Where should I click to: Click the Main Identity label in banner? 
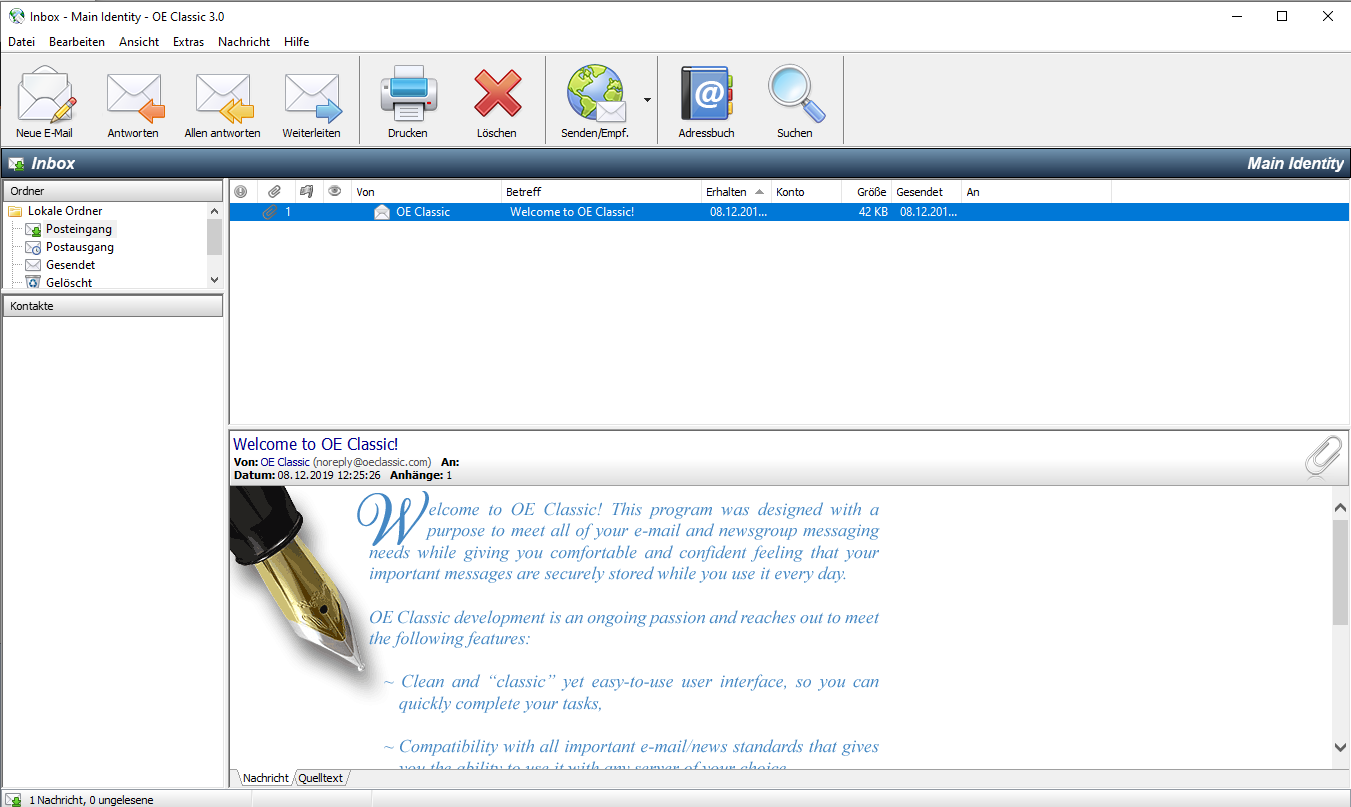point(1295,164)
